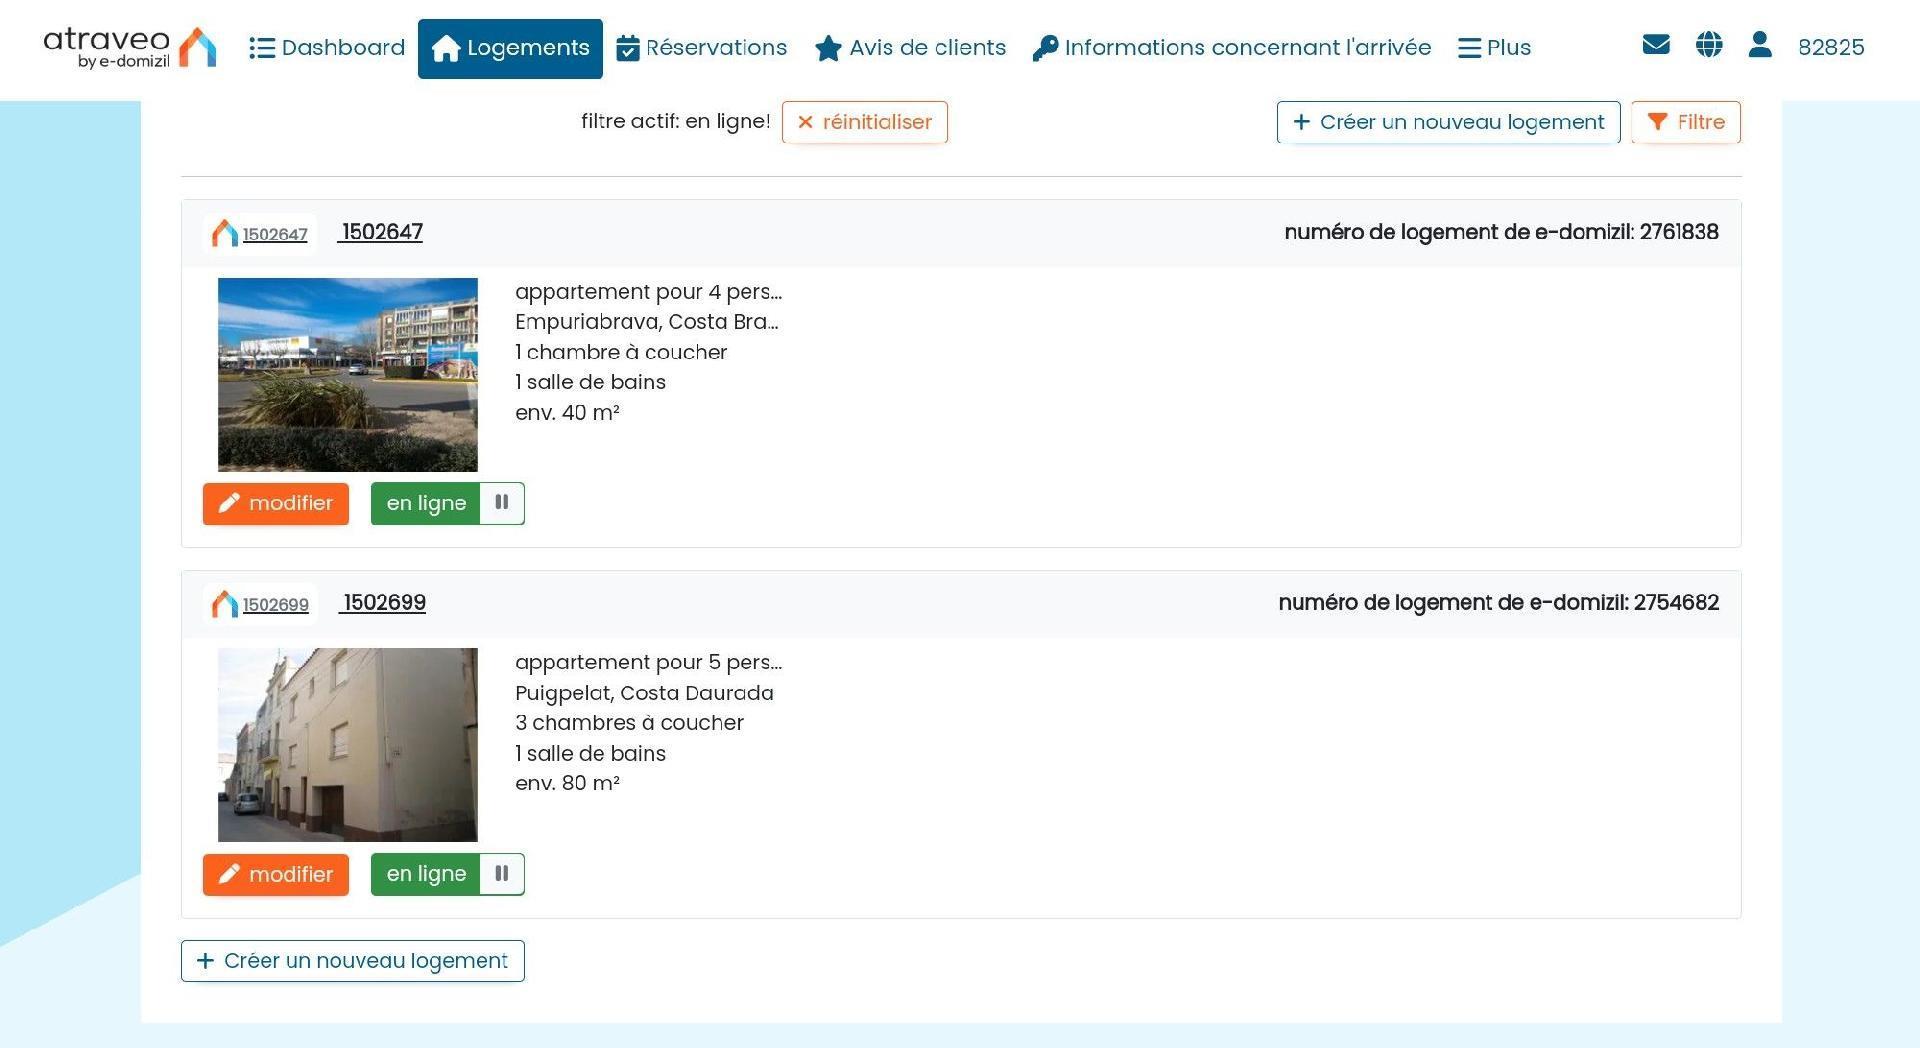
Task: Go to the Dashboard tab
Action: pyautogui.click(x=327, y=48)
